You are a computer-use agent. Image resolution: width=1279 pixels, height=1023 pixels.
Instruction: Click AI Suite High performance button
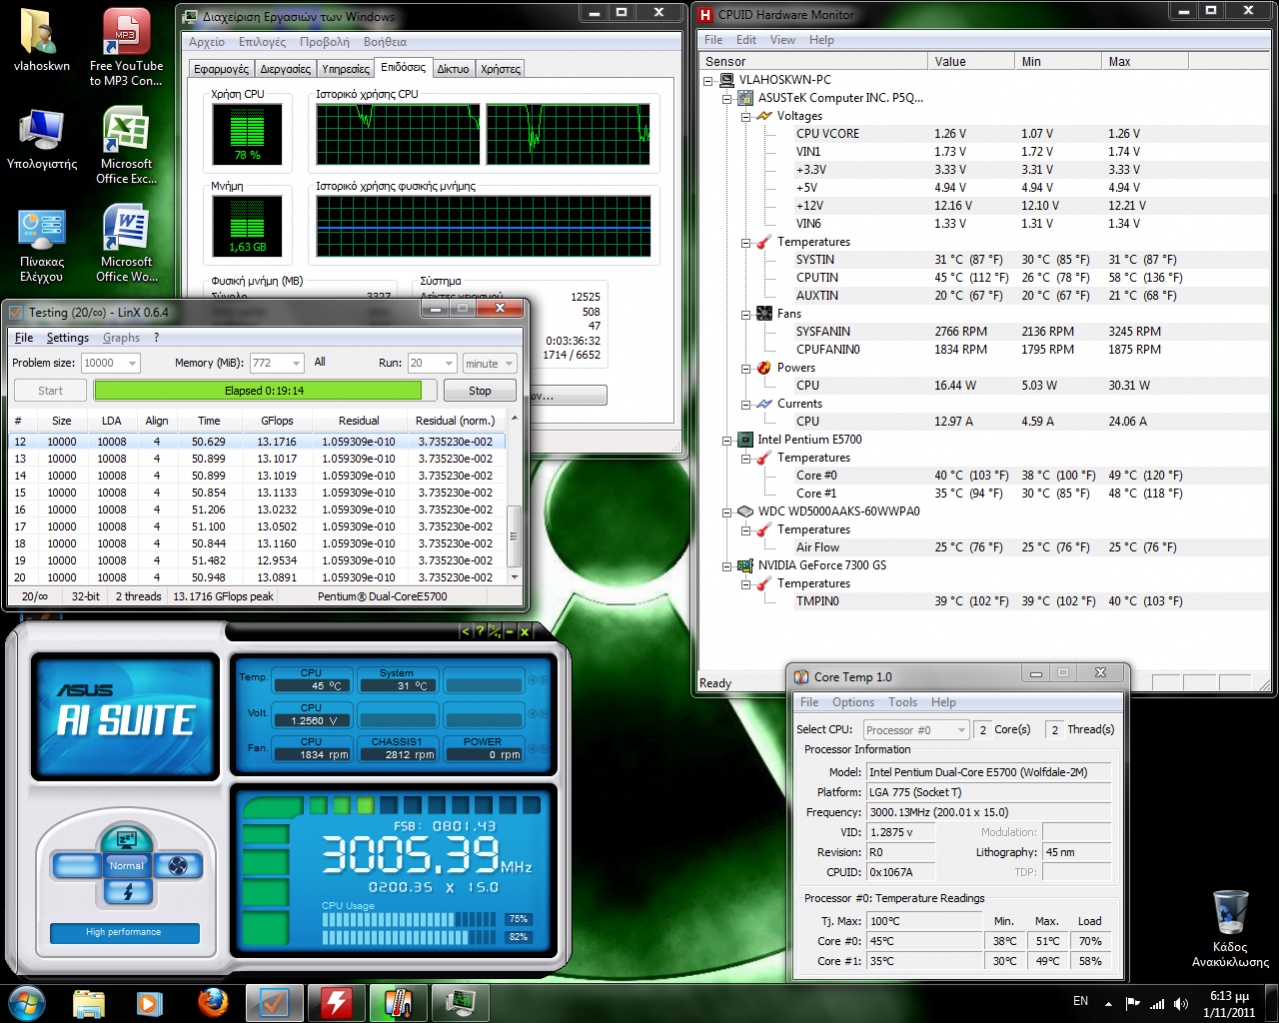click(x=124, y=932)
